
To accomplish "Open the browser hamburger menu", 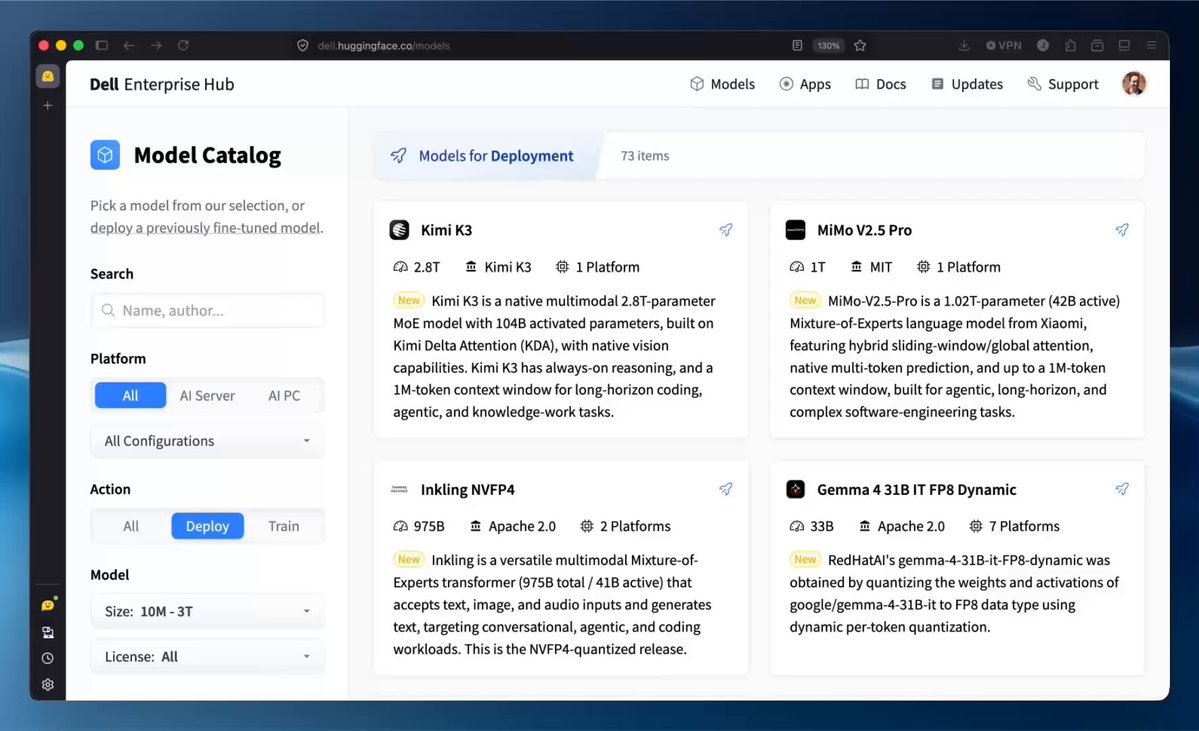I will pyautogui.click(x=1151, y=45).
